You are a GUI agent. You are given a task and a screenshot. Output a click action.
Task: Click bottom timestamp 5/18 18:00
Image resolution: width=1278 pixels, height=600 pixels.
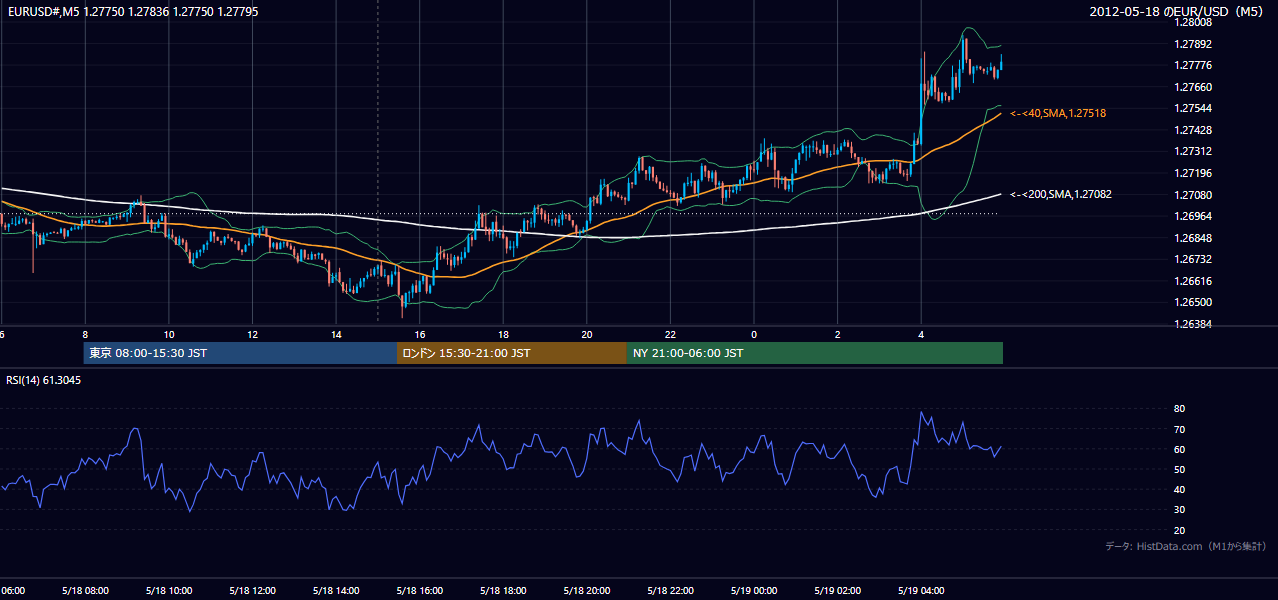pos(503,590)
